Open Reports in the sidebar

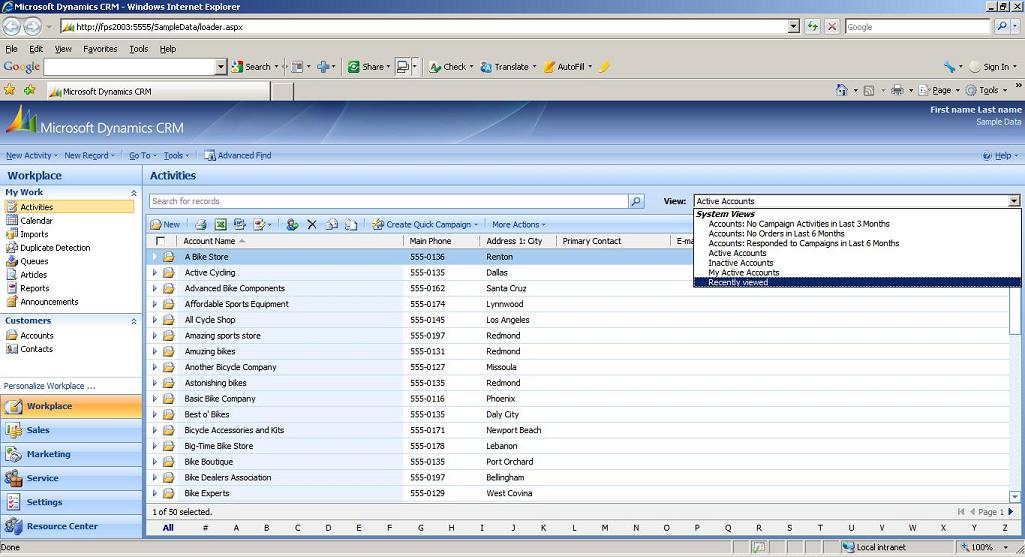[35, 288]
